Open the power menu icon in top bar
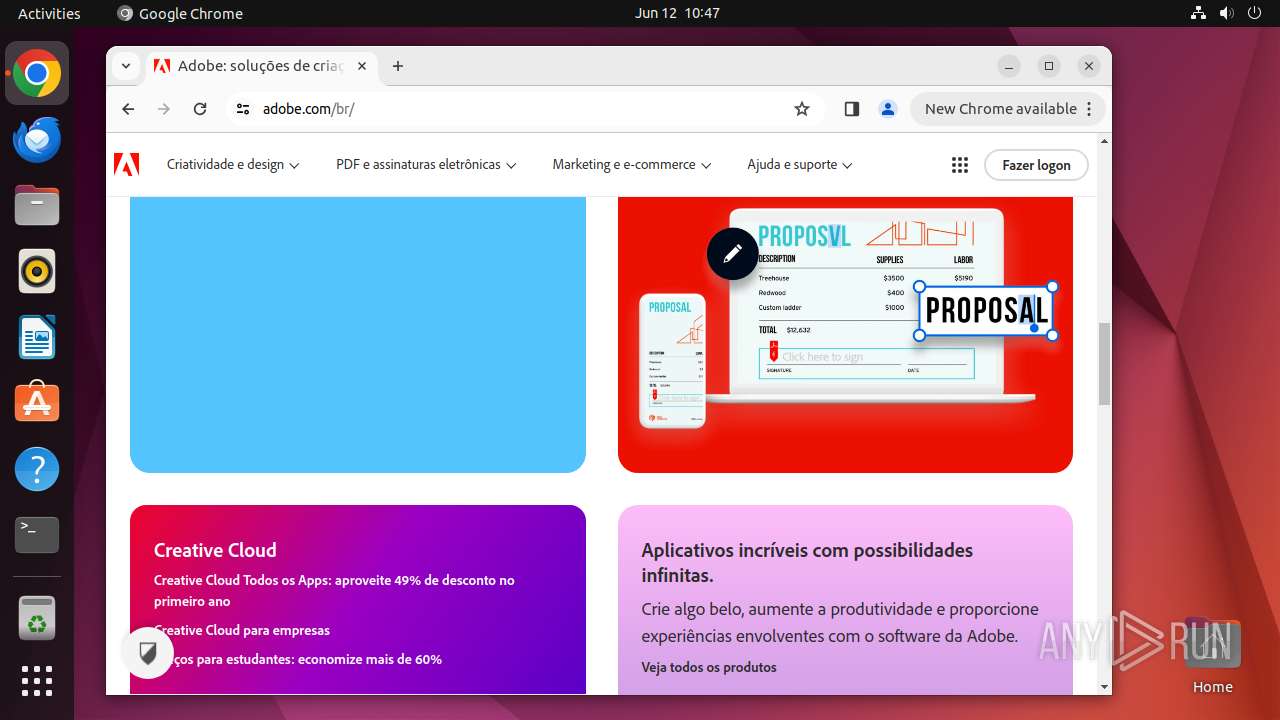Viewport: 1280px width, 720px height. (1255, 13)
